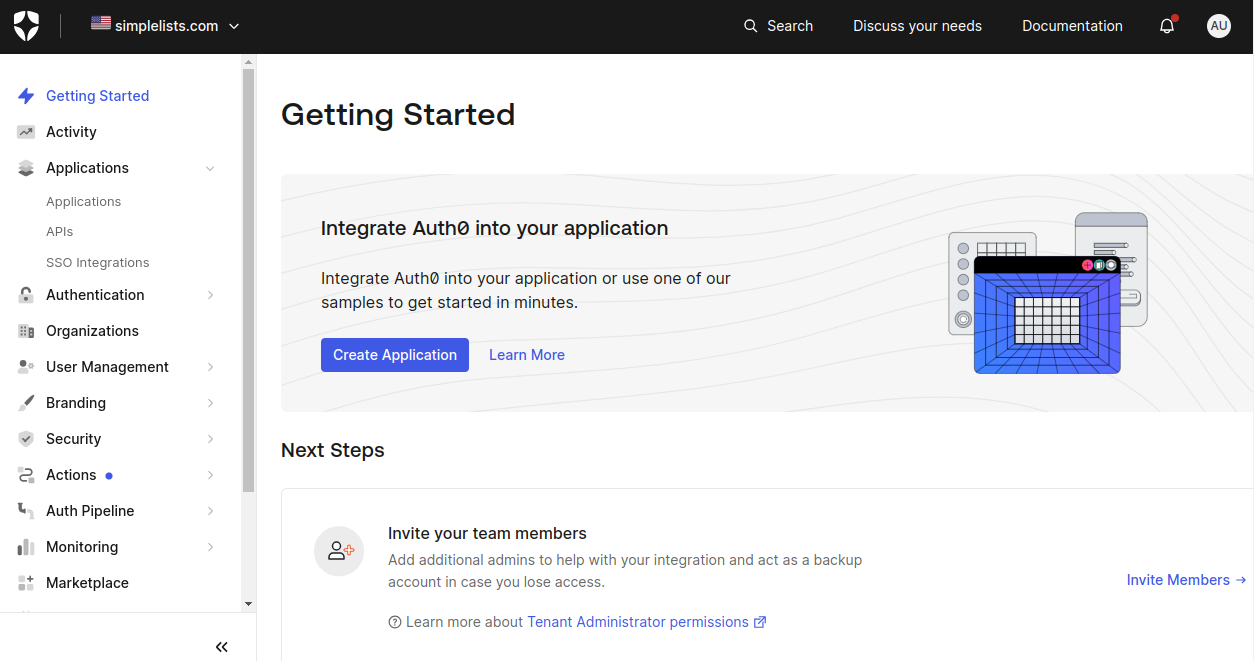Open Discuss your needs link
1254x661 pixels.
tap(918, 26)
